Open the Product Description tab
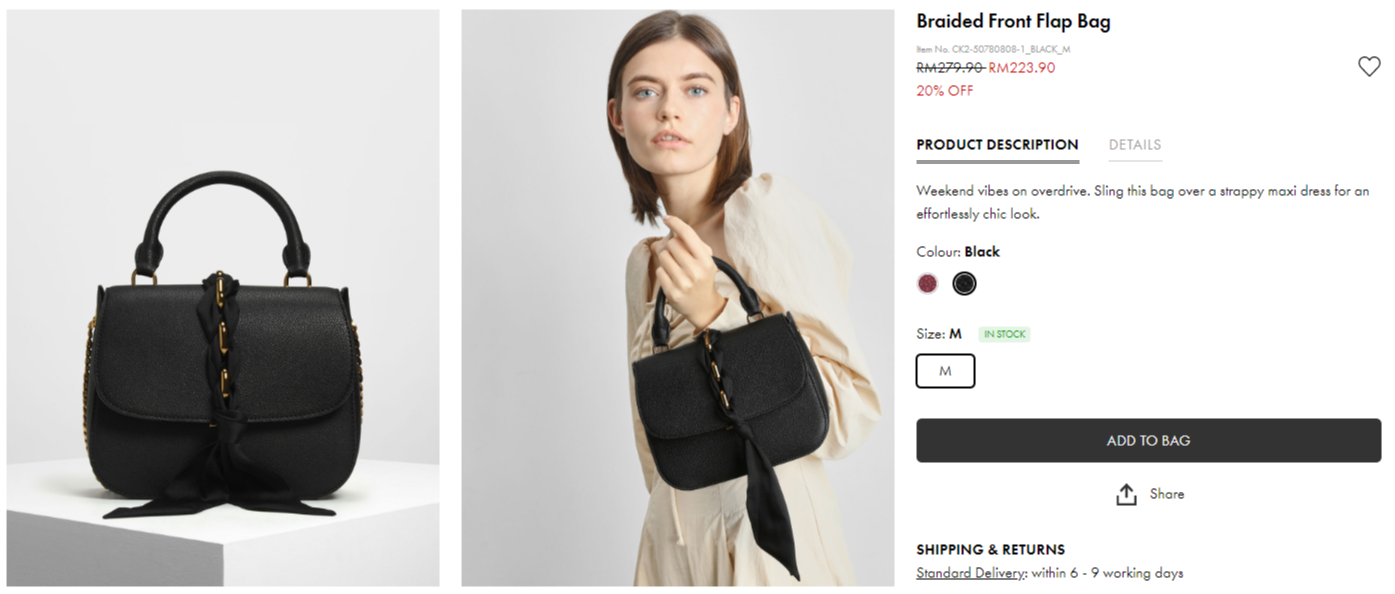This screenshot has width=1395, height=594. click(997, 145)
